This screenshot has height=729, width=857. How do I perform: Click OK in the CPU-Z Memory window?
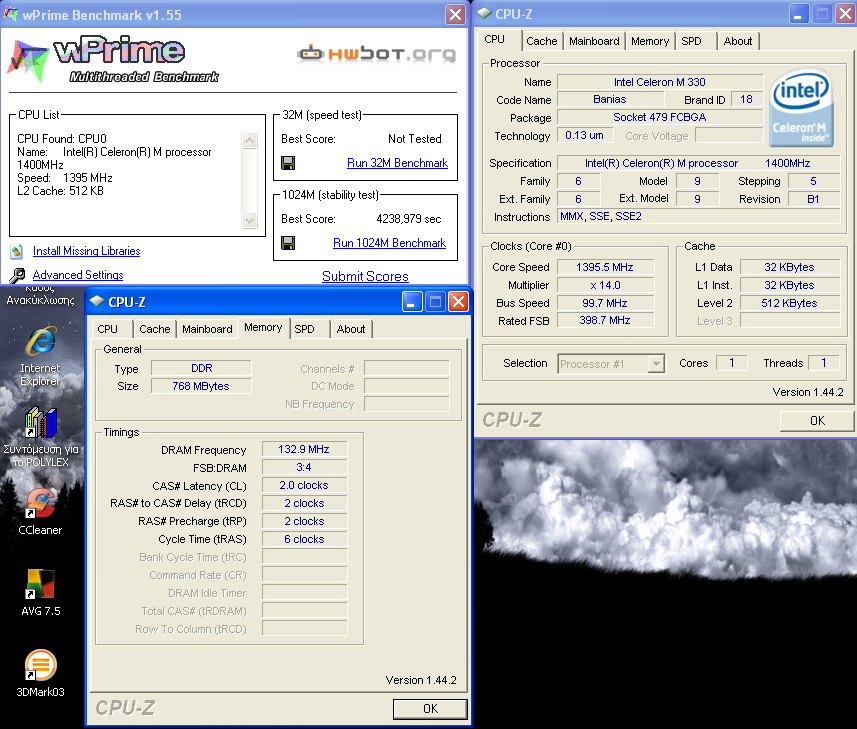coord(430,709)
